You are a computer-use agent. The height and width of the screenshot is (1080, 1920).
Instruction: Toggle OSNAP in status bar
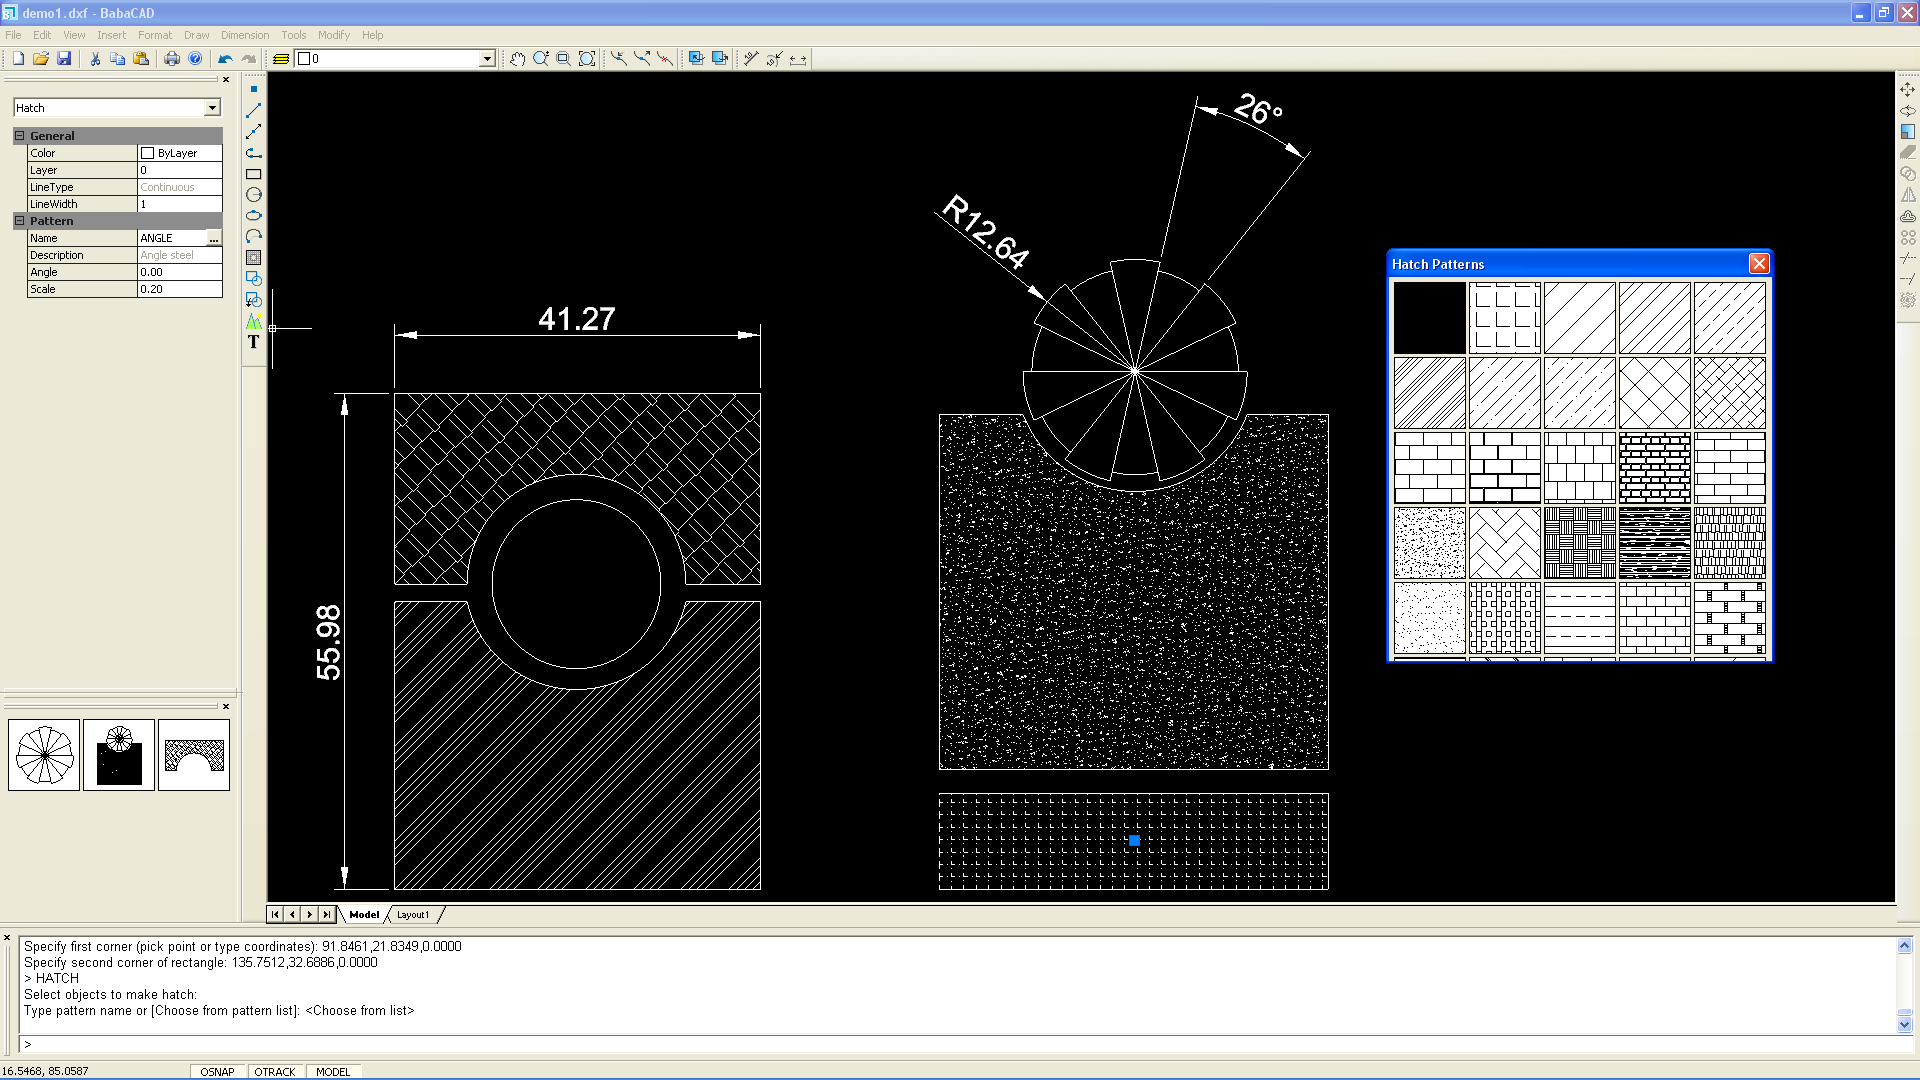[217, 1071]
